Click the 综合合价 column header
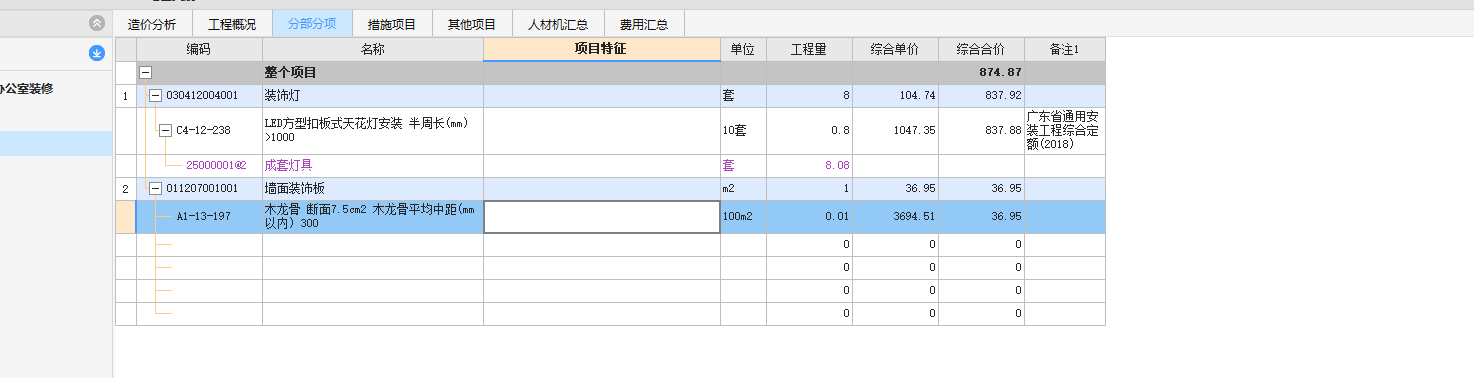1474x378 pixels. coord(981,49)
